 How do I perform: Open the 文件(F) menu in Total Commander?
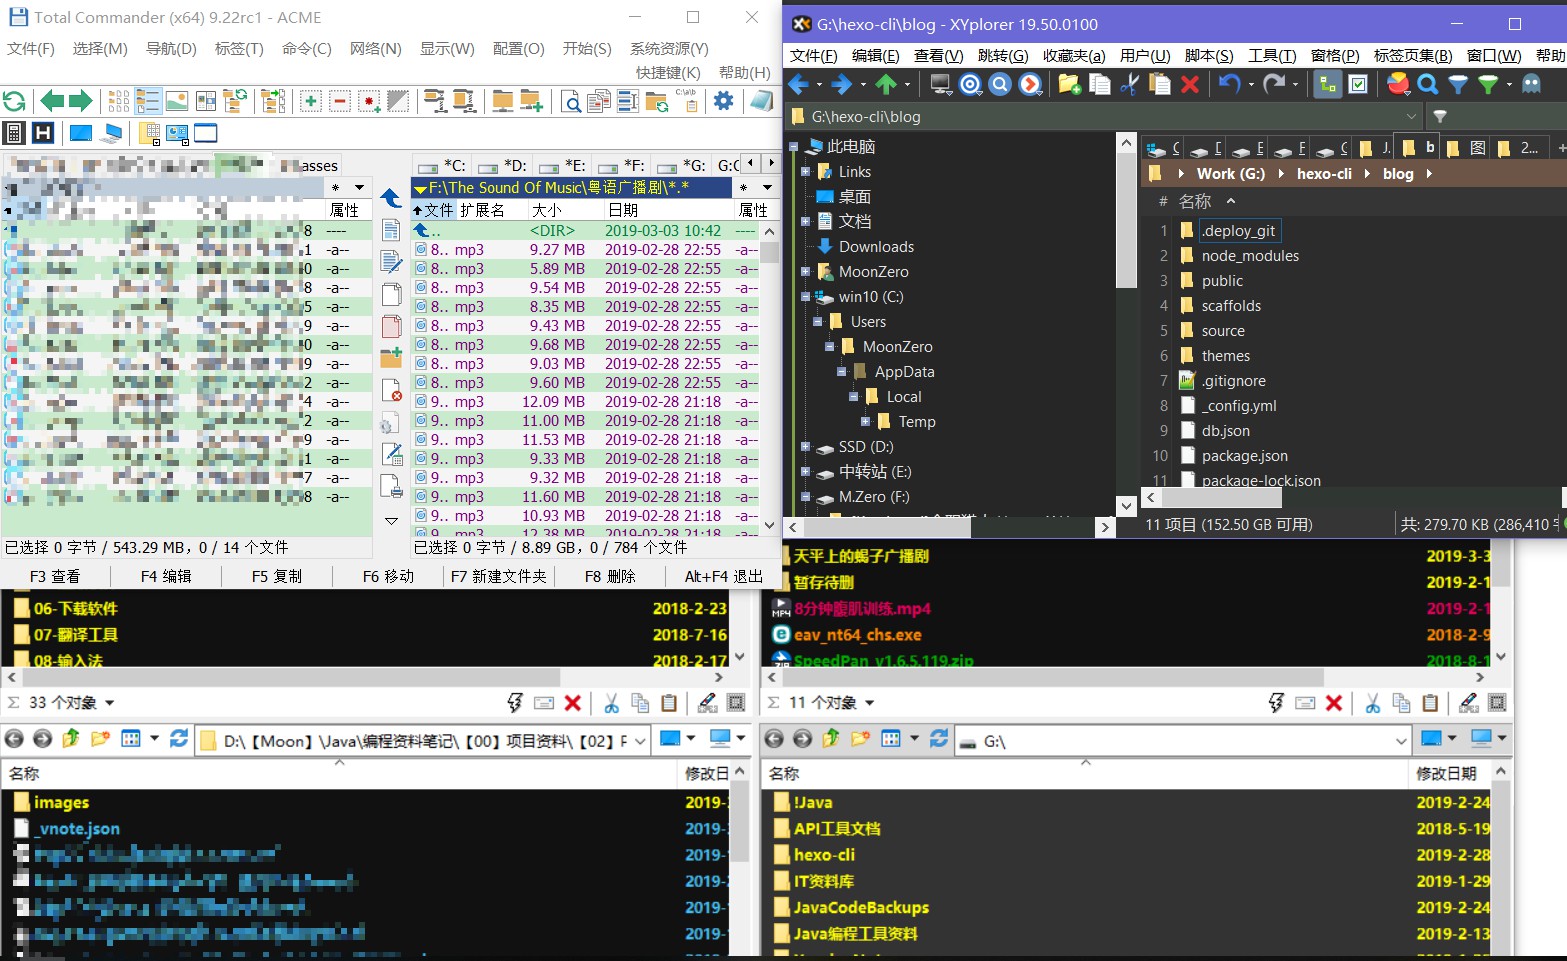[x=31, y=48]
